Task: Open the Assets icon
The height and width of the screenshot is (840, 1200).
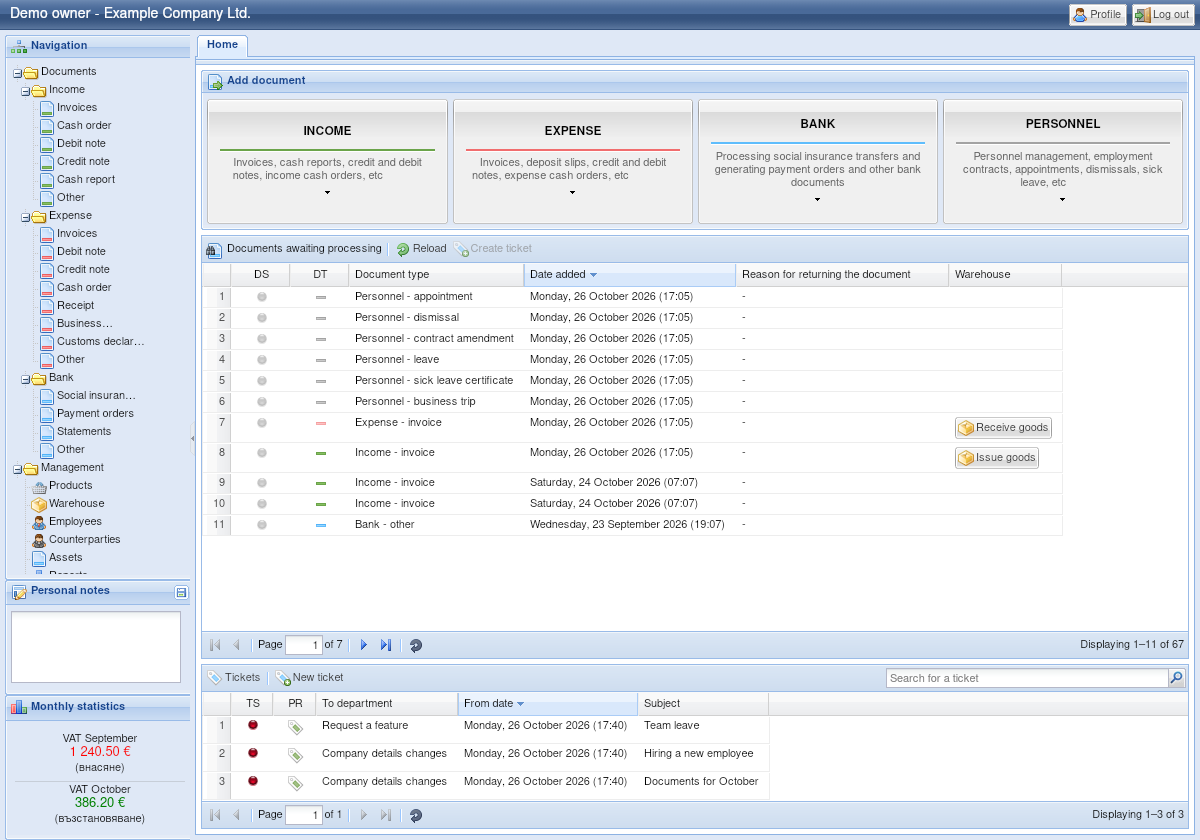Action: [39, 558]
